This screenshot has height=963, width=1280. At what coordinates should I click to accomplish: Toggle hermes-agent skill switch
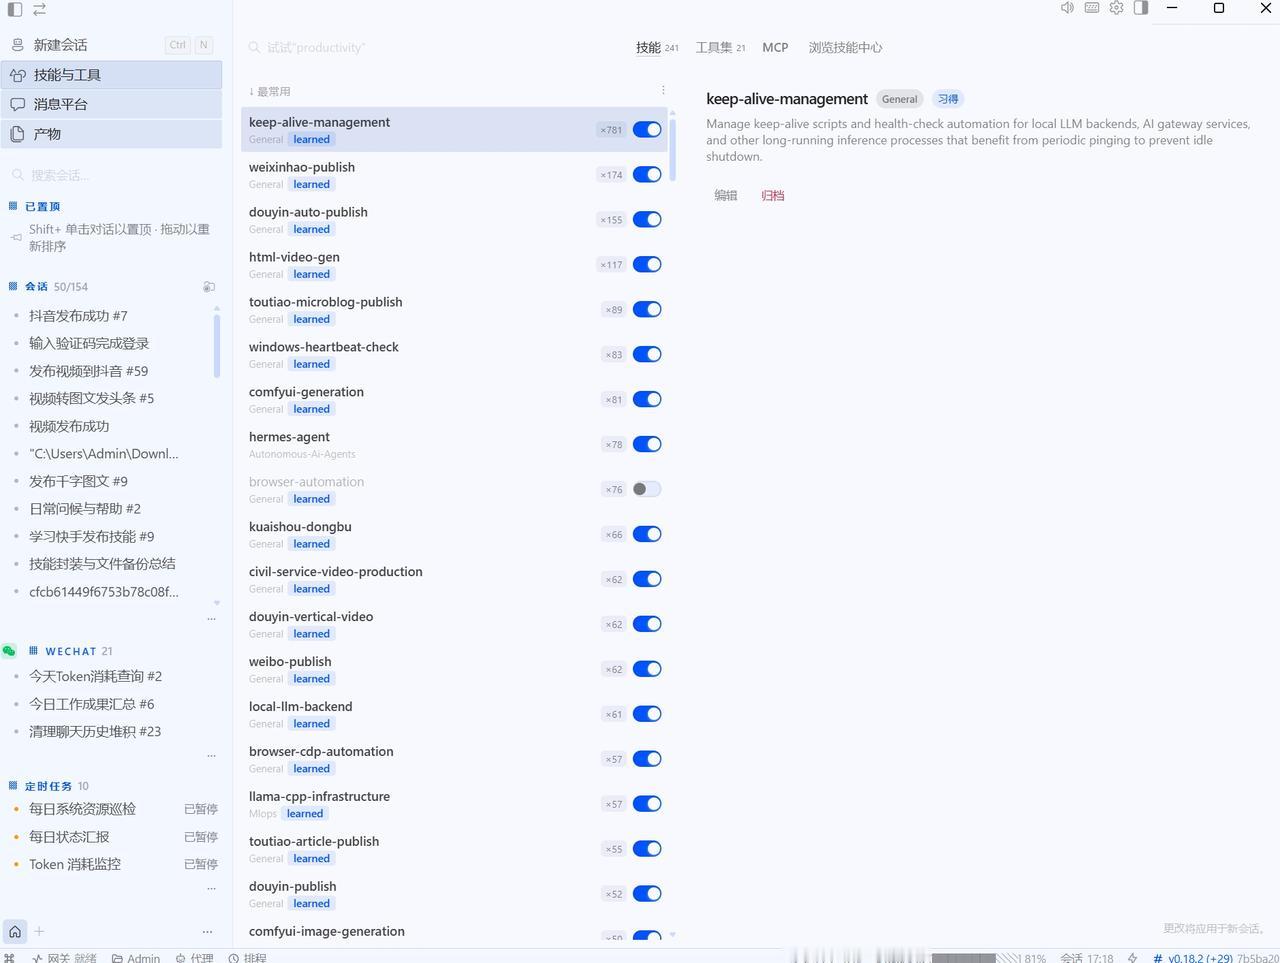(647, 445)
